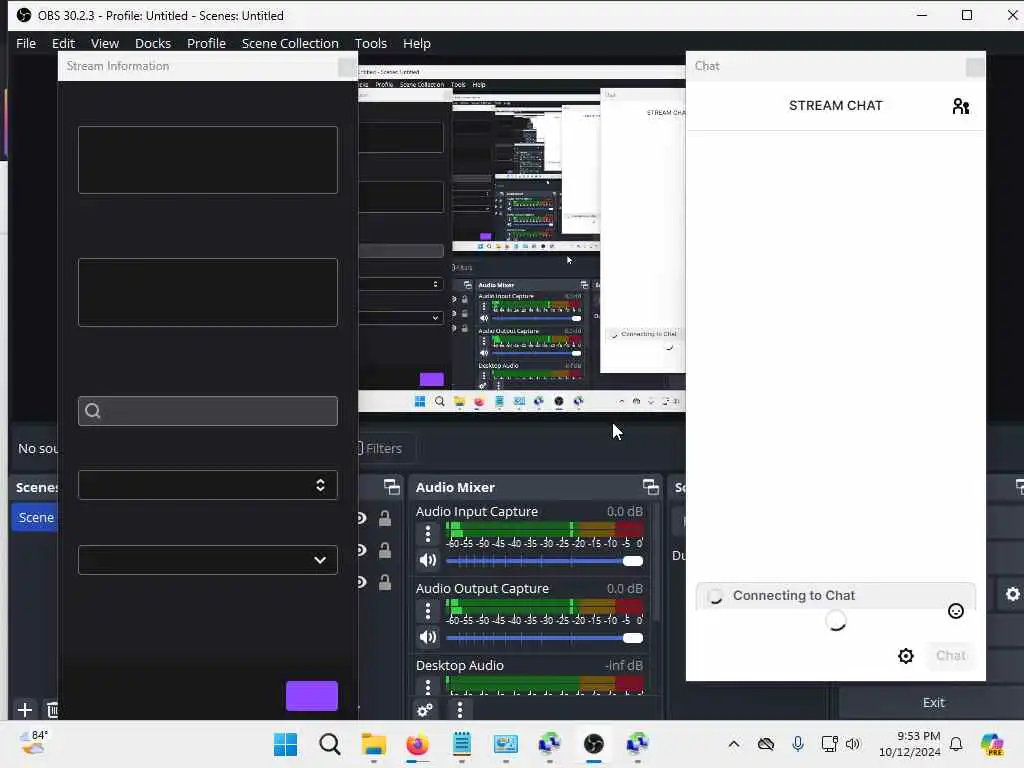The height and width of the screenshot is (768, 1024).
Task: Open the notifications bell
Action: (x=956, y=744)
